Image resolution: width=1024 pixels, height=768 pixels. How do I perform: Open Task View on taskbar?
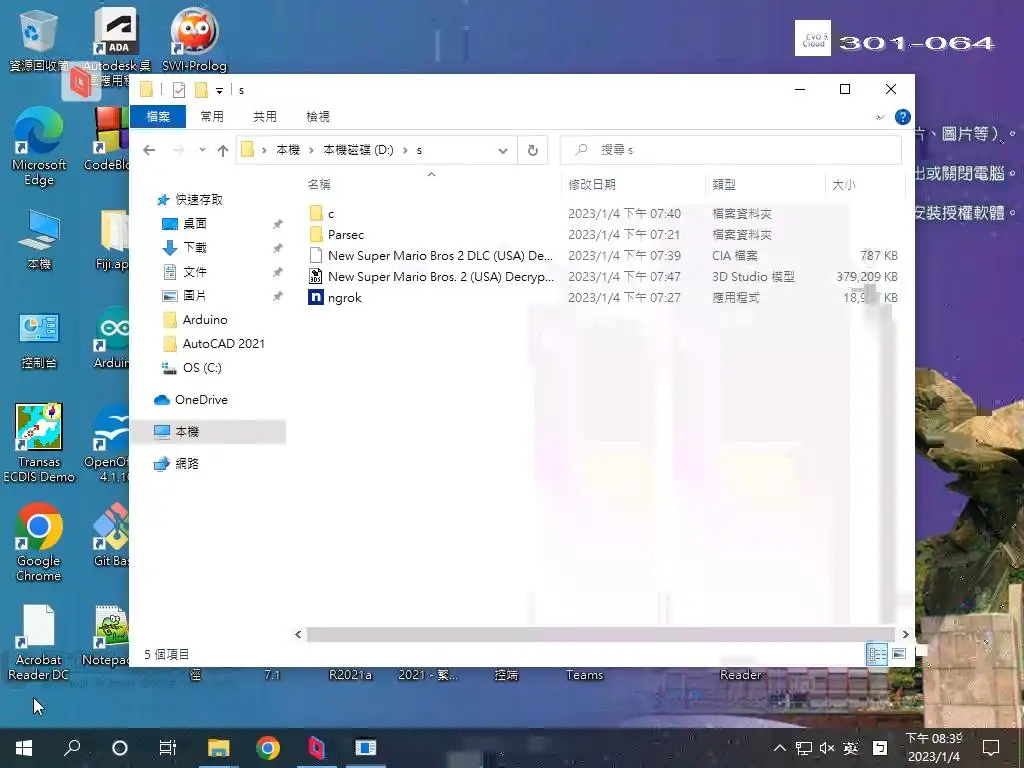(x=168, y=748)
